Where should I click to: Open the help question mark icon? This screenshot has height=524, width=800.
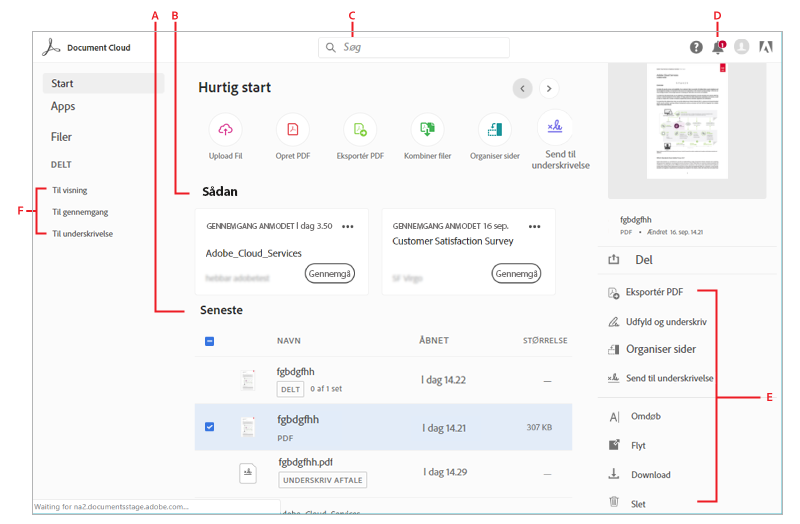(x=696, y=47)
